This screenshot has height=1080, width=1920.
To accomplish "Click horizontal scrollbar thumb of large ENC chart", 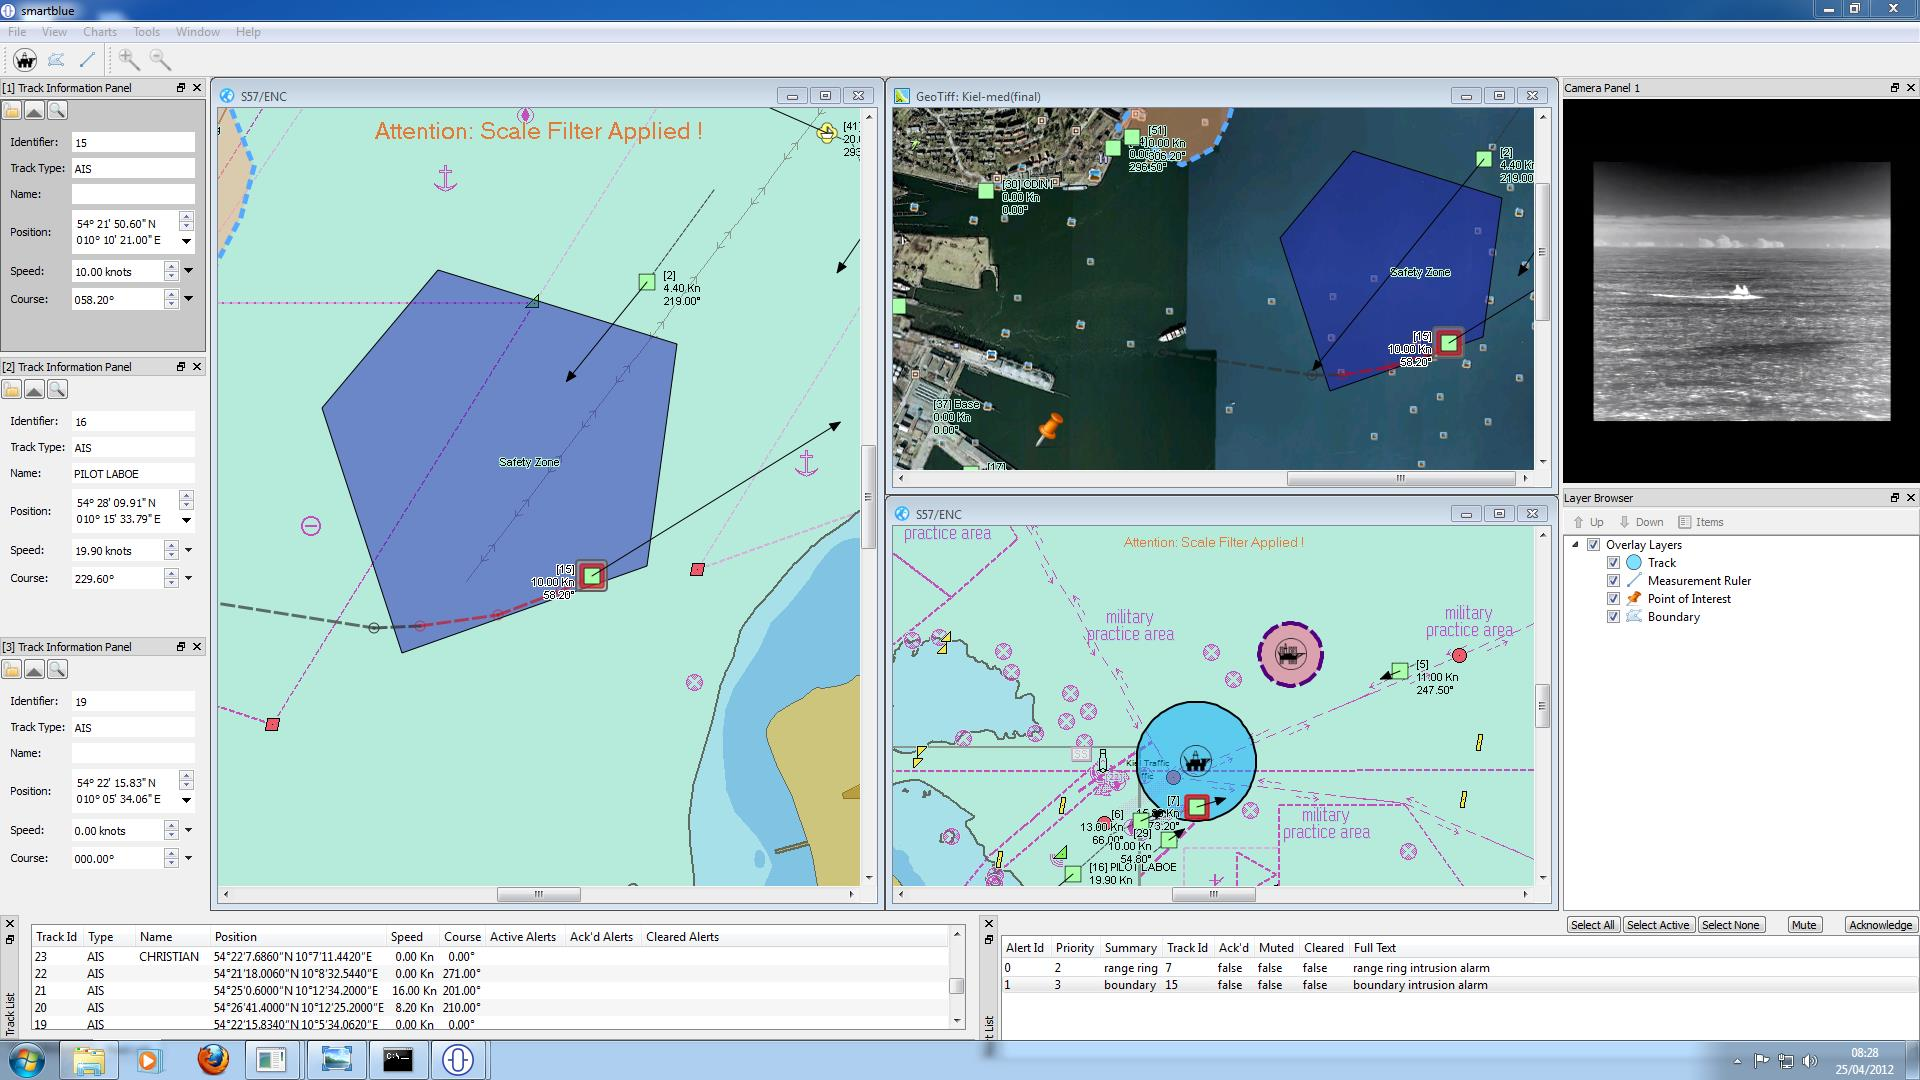I will click(x=538, y=894).
